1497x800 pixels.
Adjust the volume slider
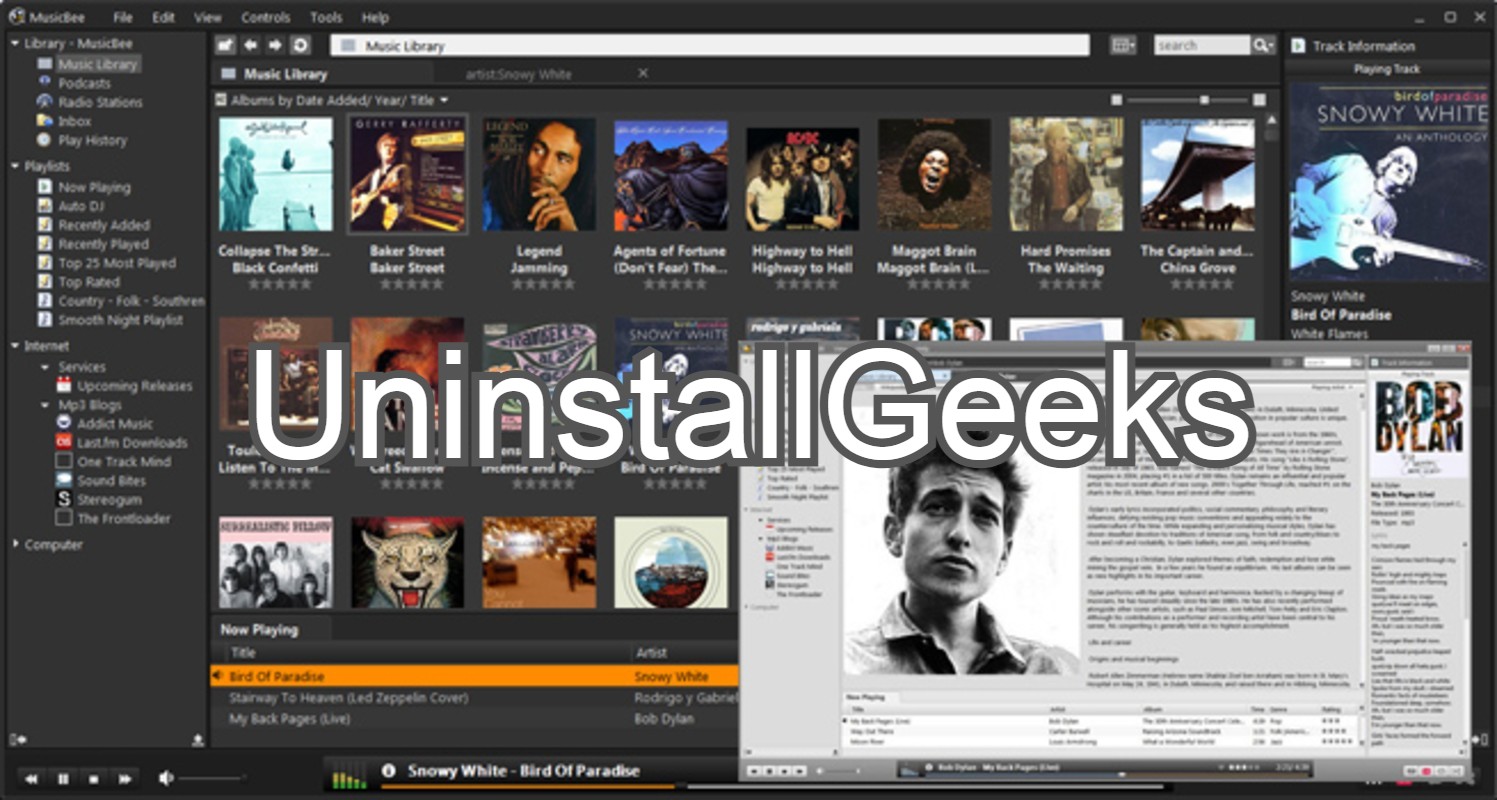click(214, 778)
